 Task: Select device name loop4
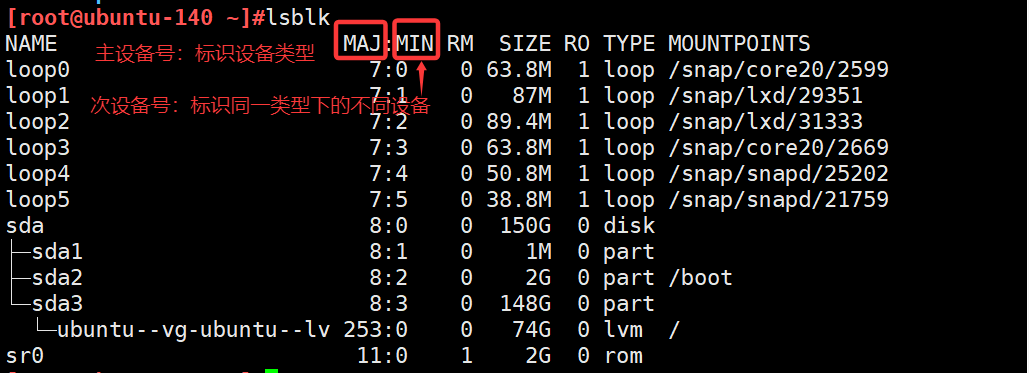37,173
